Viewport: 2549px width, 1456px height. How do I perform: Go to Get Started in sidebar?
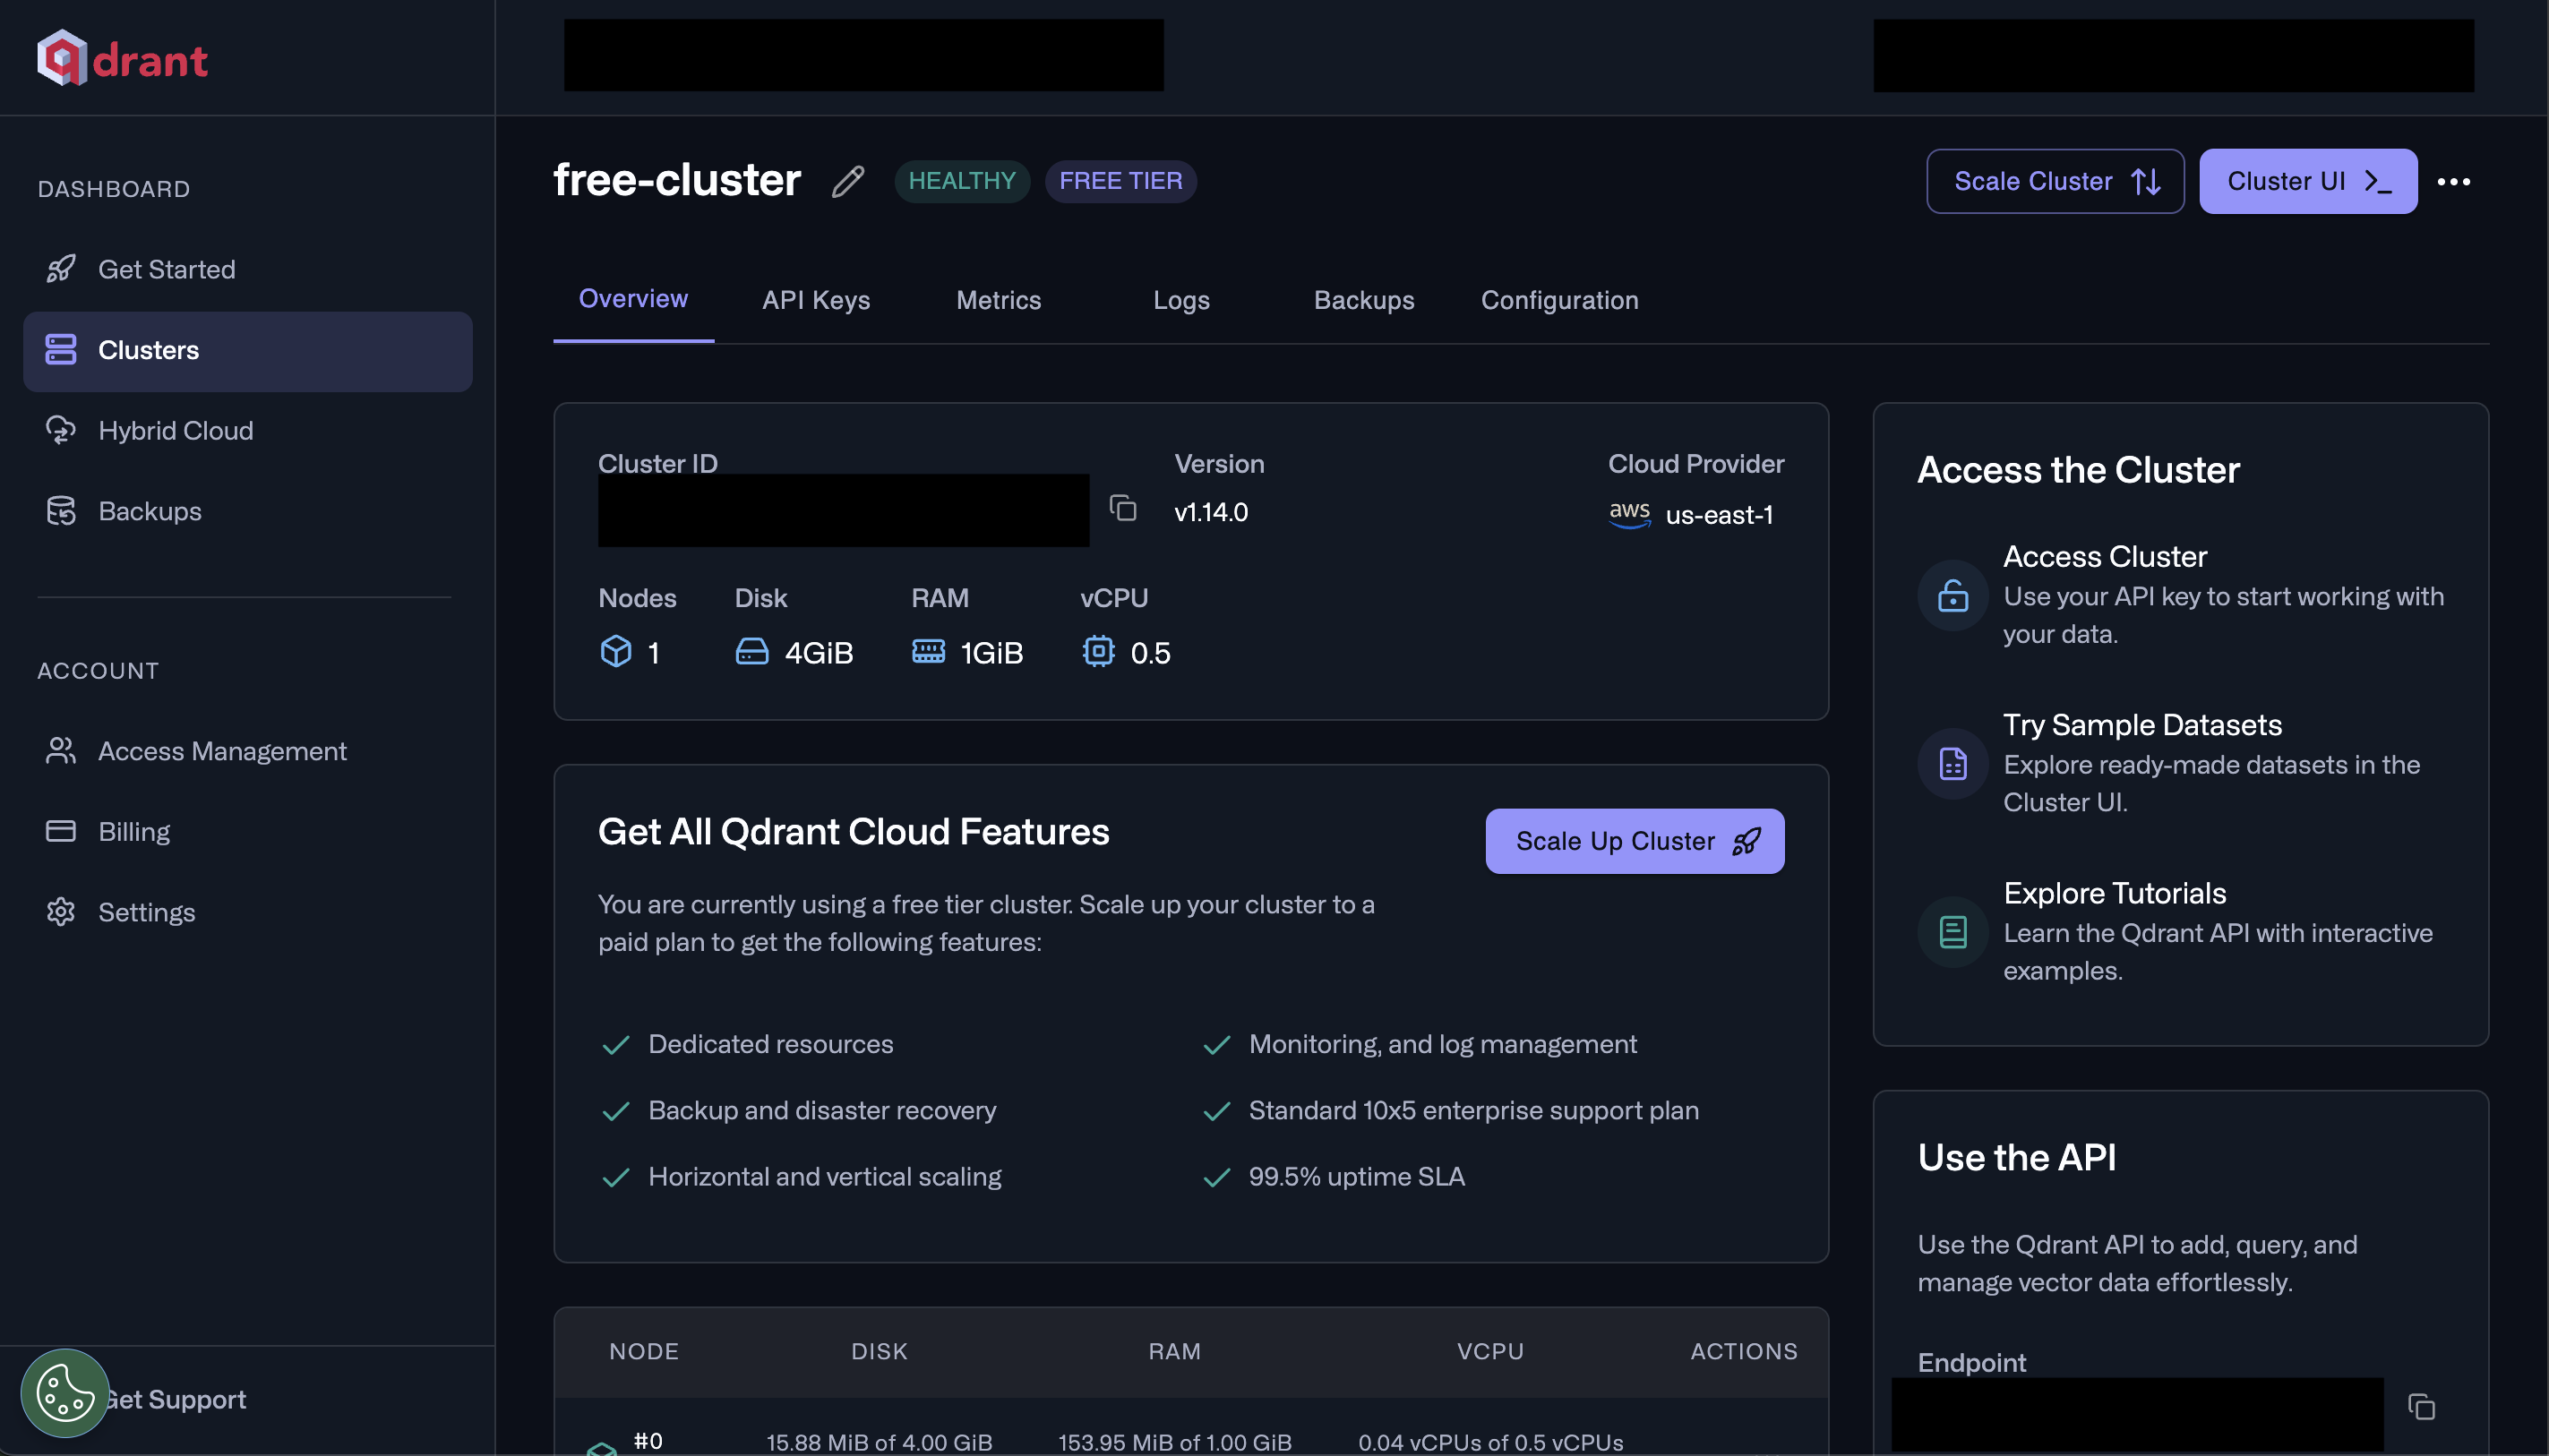point(247,269)
